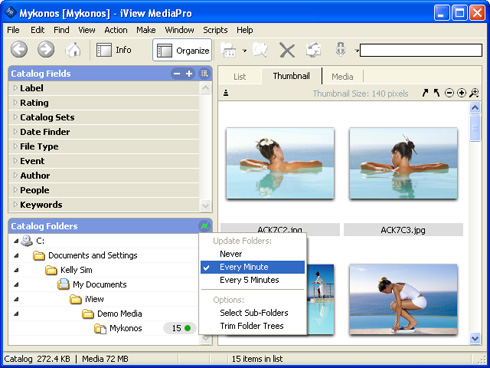Image resolution: width=490 pixels, height=368 pixels.
Task: Click the delete X toolbar icon
Action: 287,51
